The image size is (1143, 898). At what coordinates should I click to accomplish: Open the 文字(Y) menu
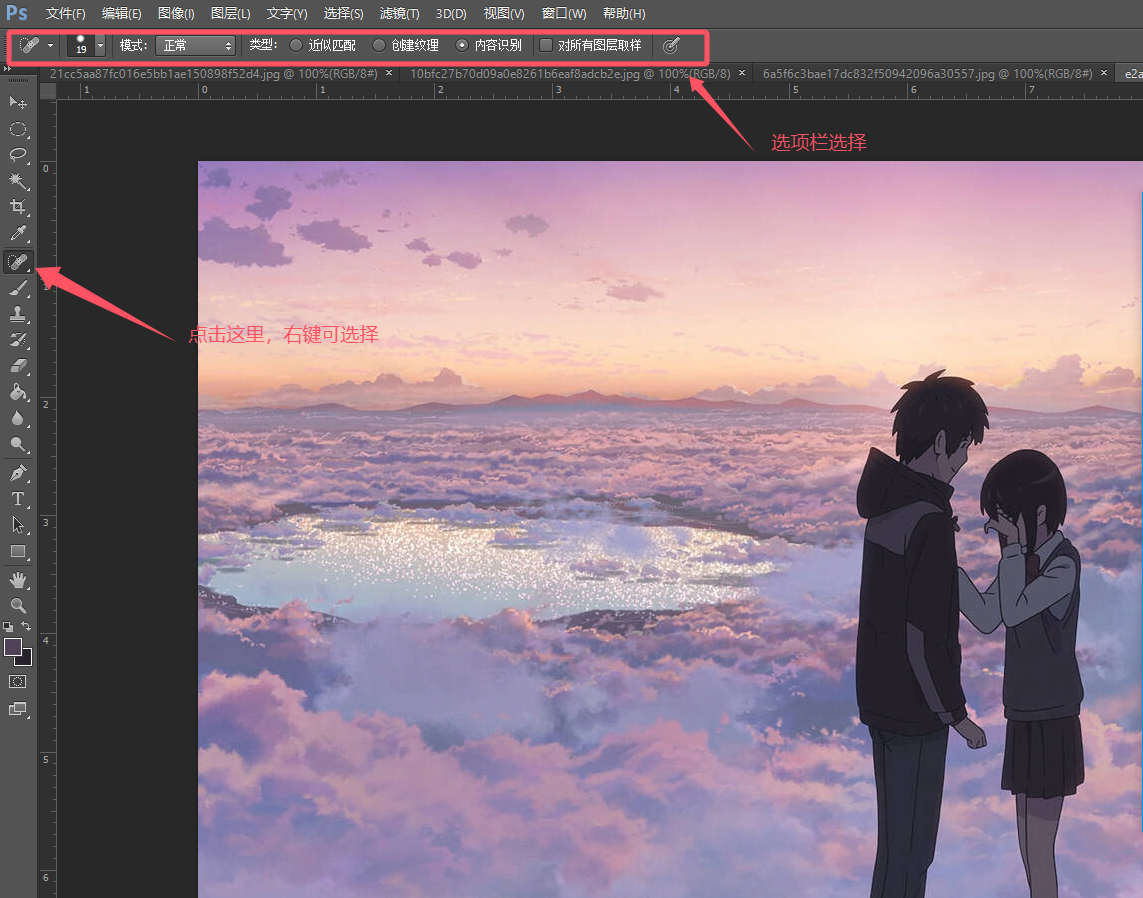[286, 13]
